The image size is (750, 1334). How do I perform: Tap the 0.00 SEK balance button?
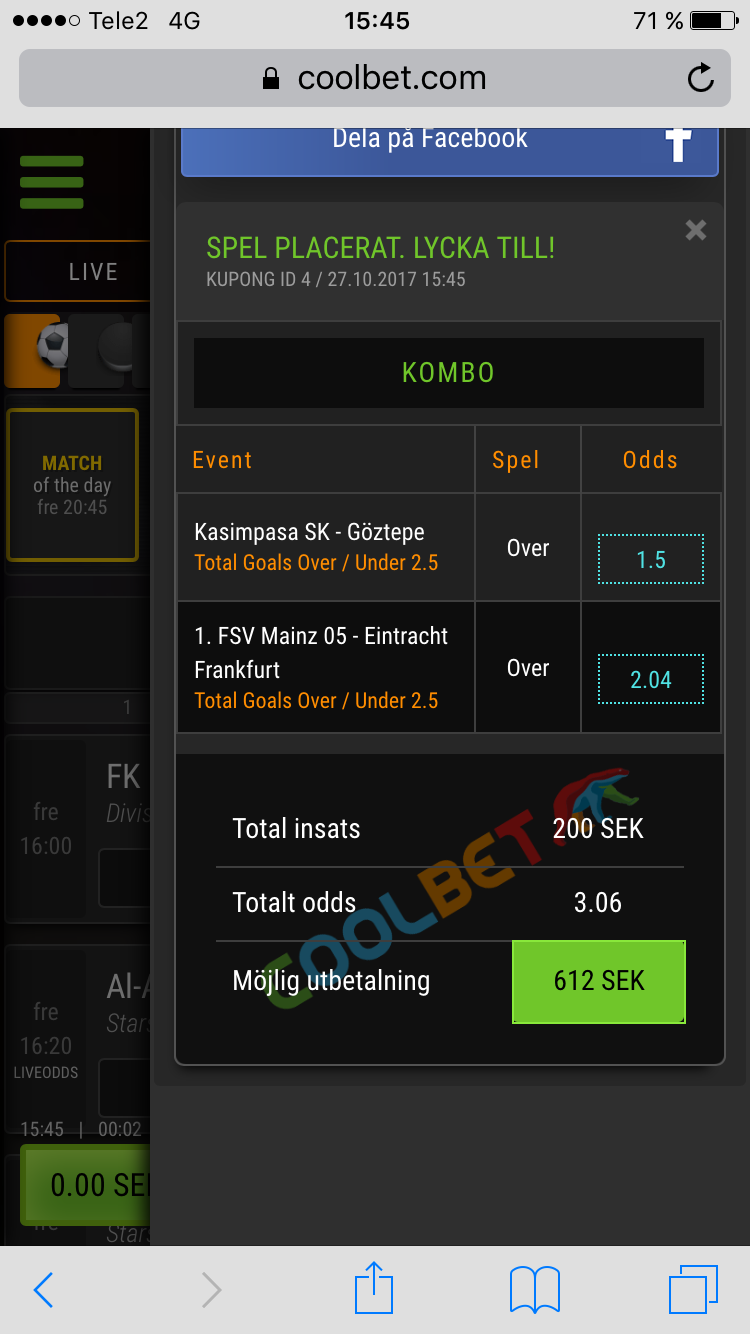click(x=85, y=1185)
